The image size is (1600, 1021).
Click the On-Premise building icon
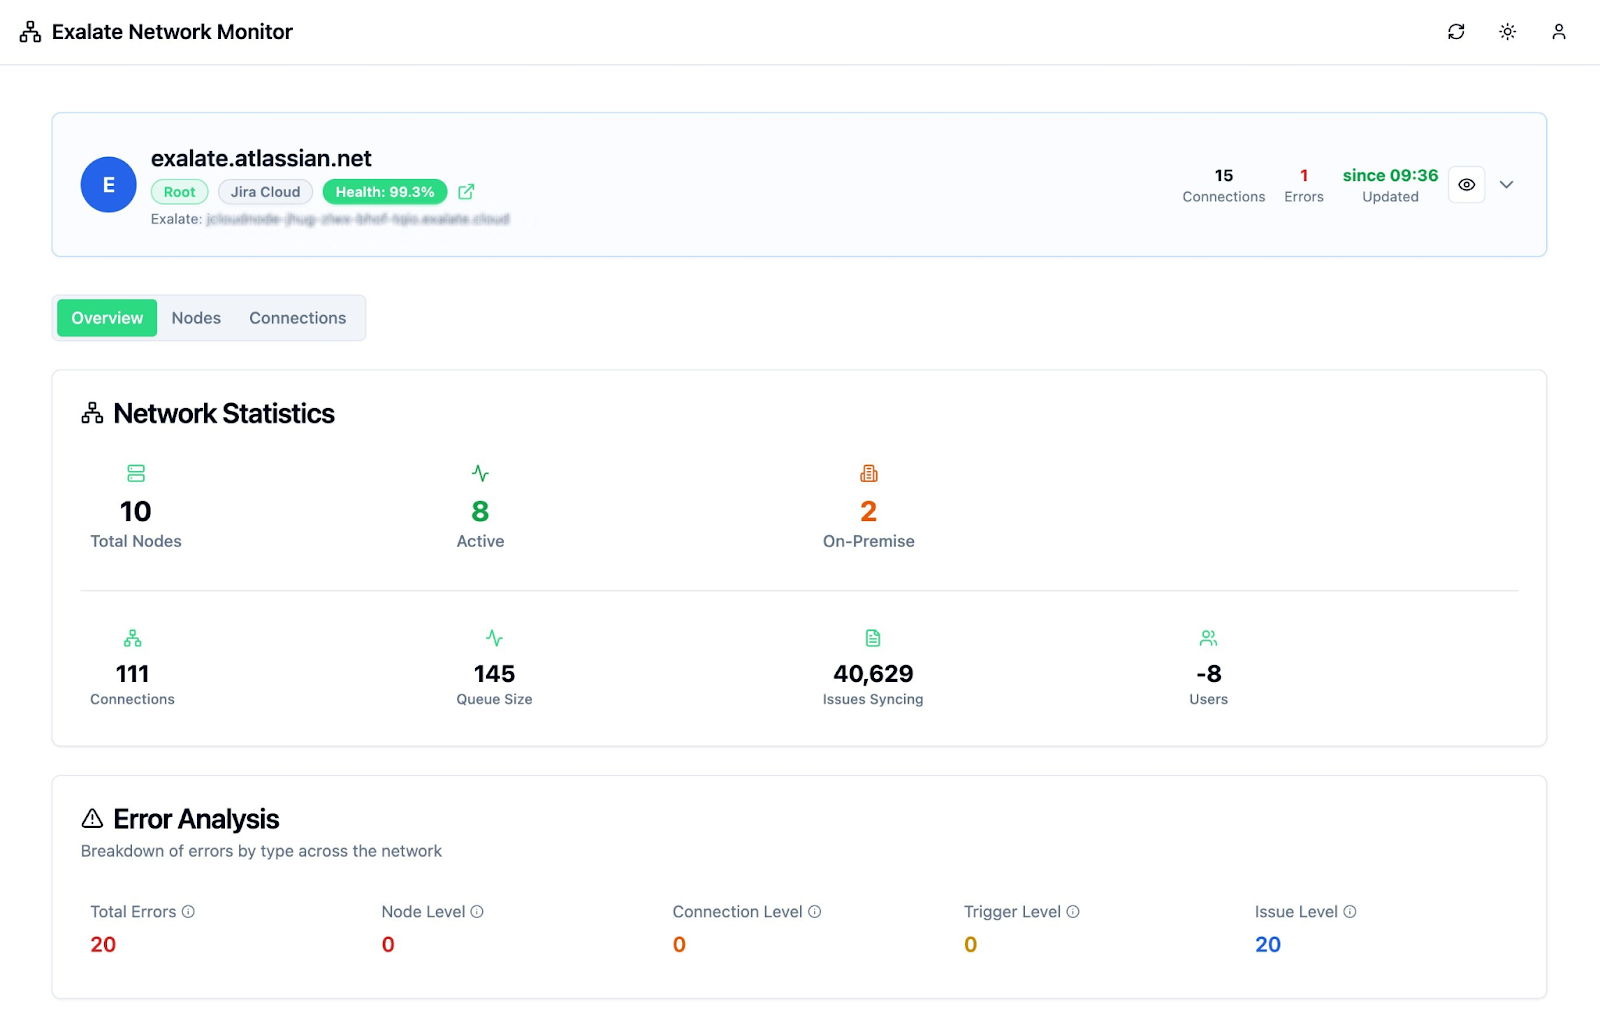coord(868,472)
